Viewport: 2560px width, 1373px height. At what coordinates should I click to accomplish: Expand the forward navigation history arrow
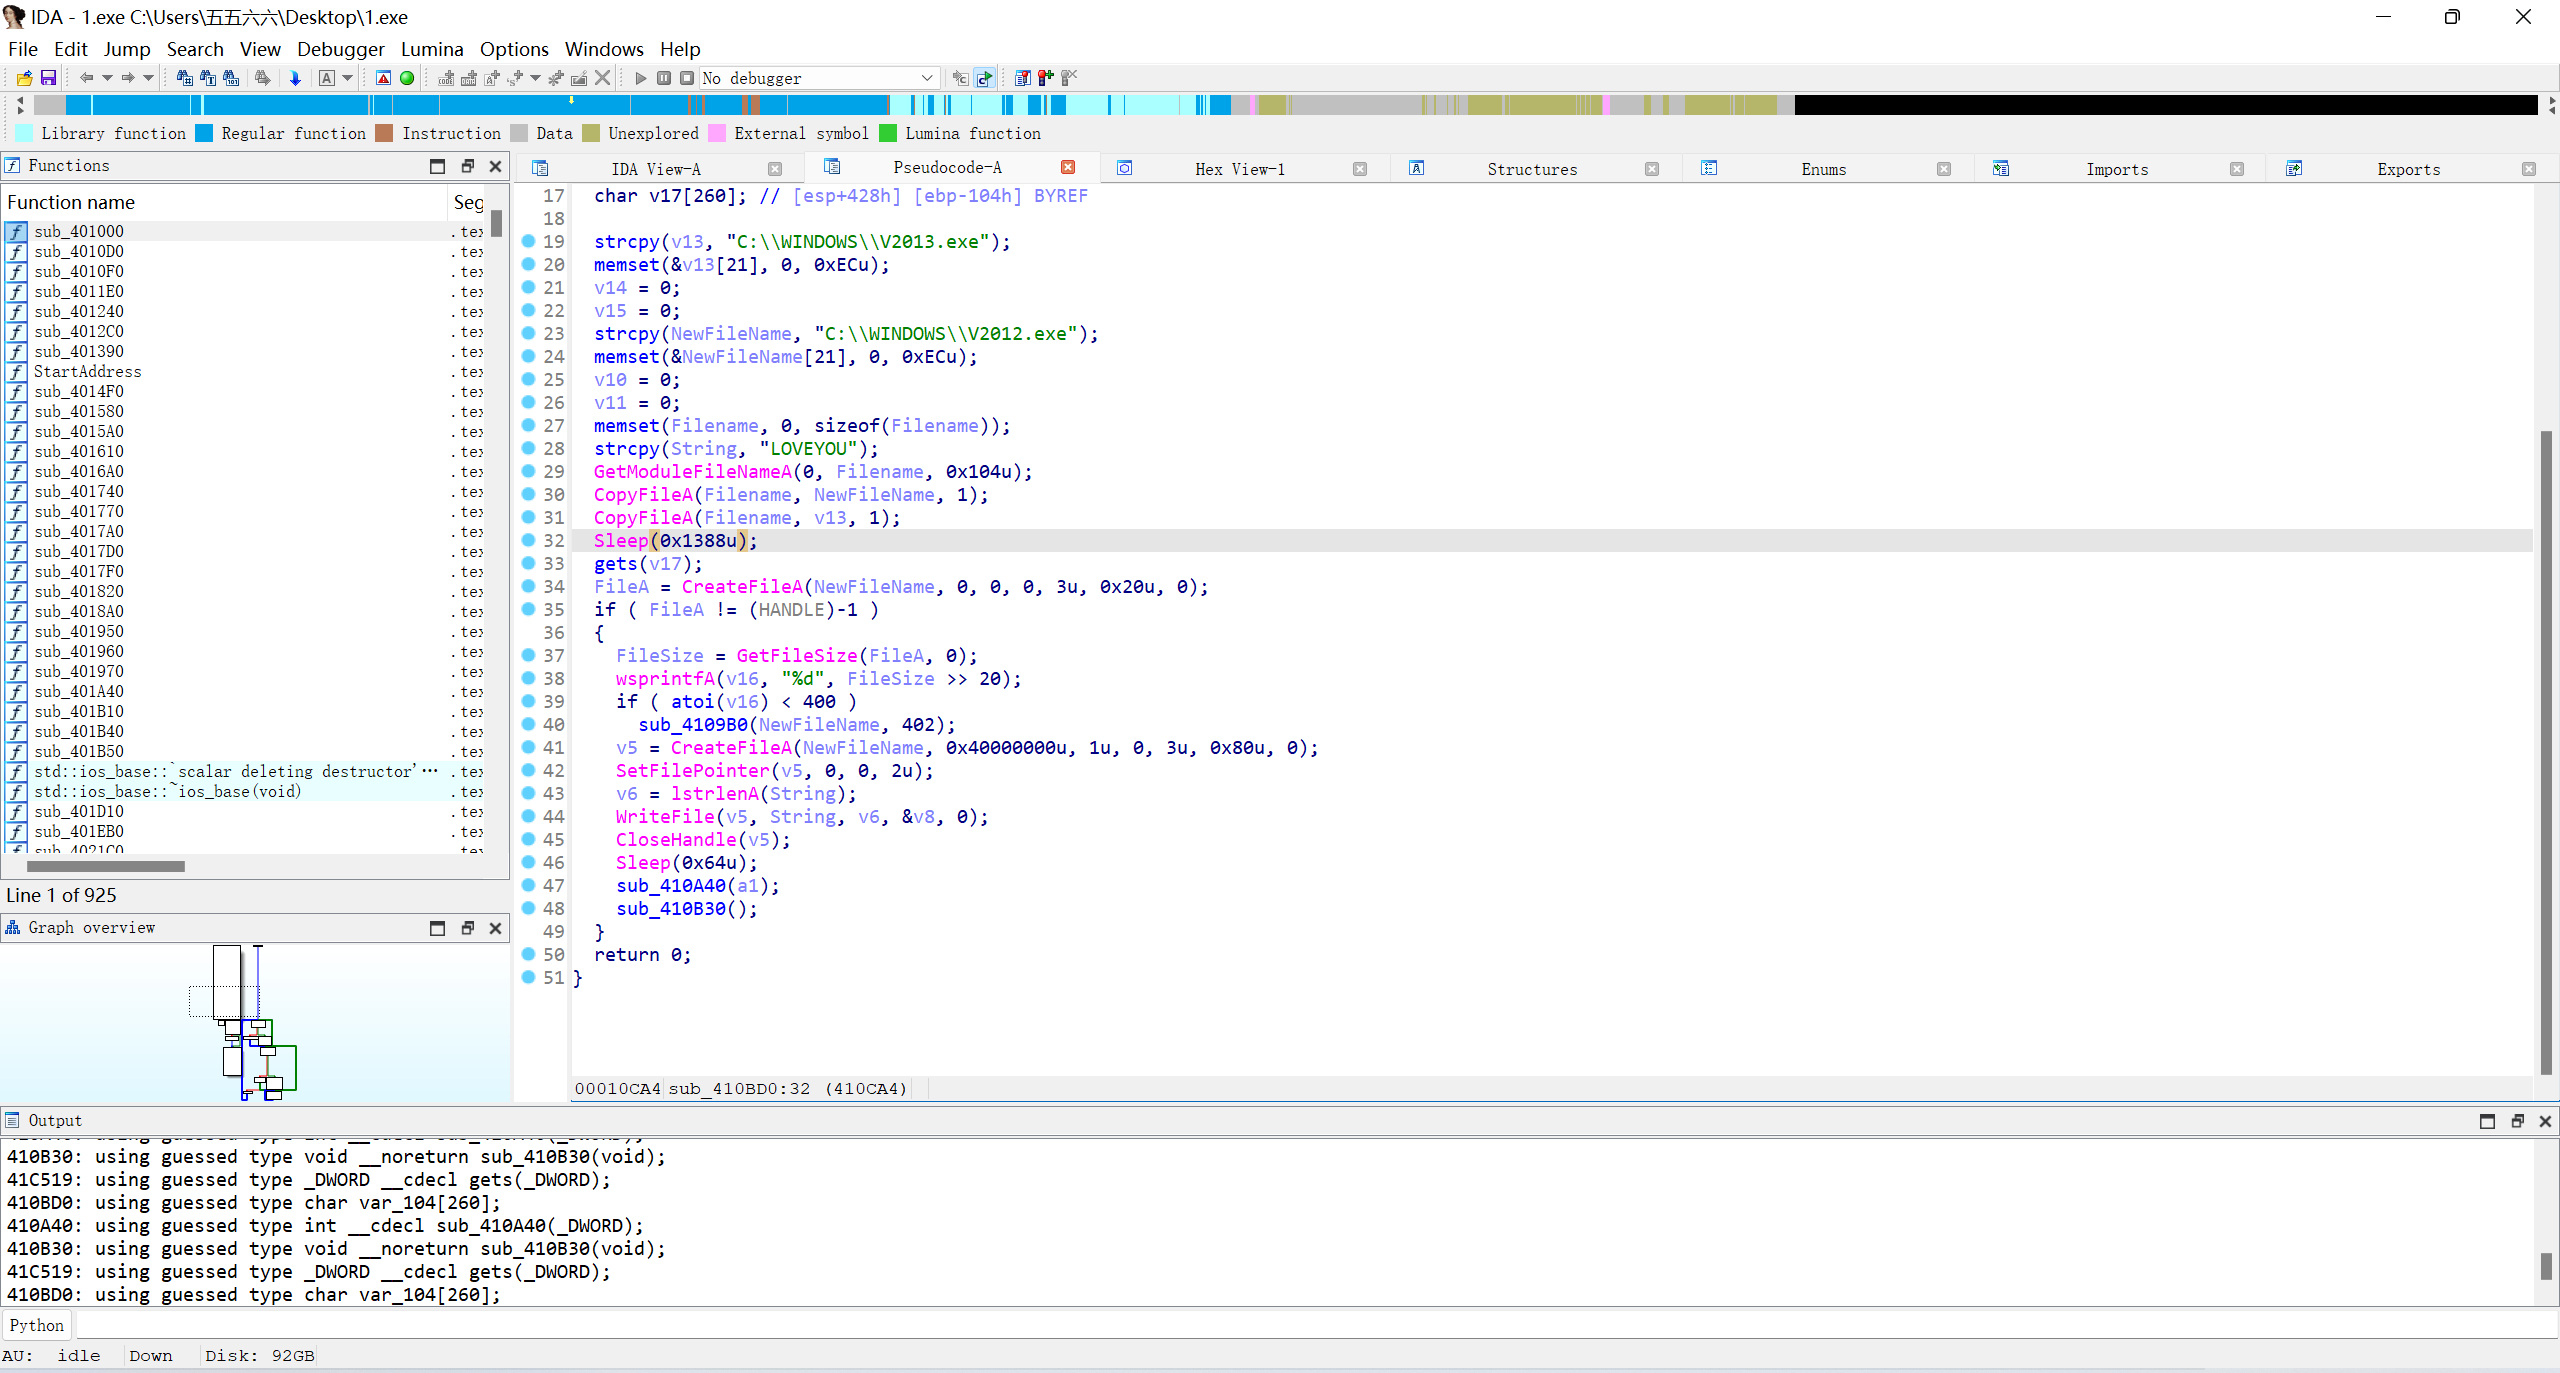[148, 78]
